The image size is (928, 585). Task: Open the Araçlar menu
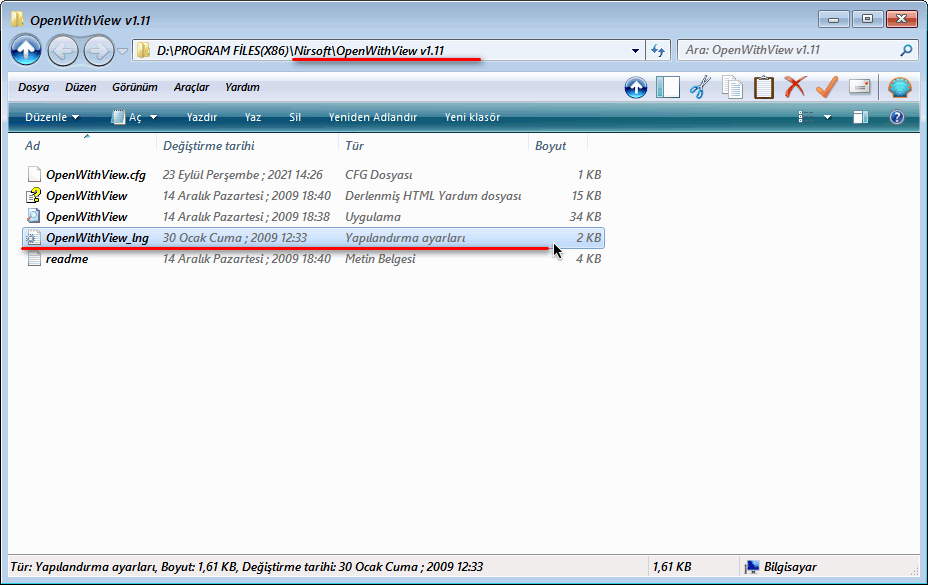click(x=192, y=87)
